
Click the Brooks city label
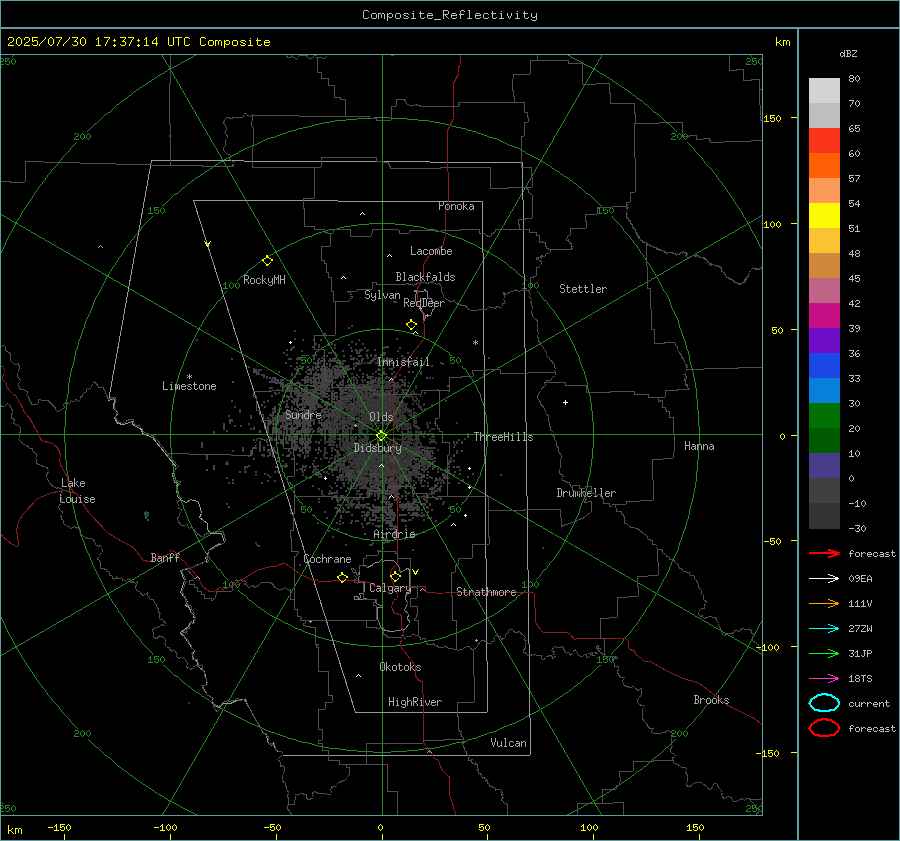pos(711,700)
